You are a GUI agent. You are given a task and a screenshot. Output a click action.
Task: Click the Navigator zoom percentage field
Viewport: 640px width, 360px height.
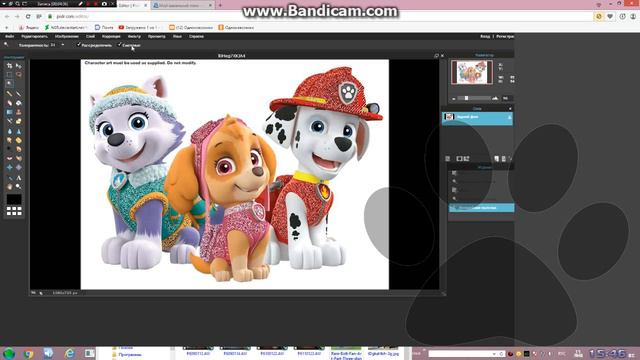coord(507,98)
